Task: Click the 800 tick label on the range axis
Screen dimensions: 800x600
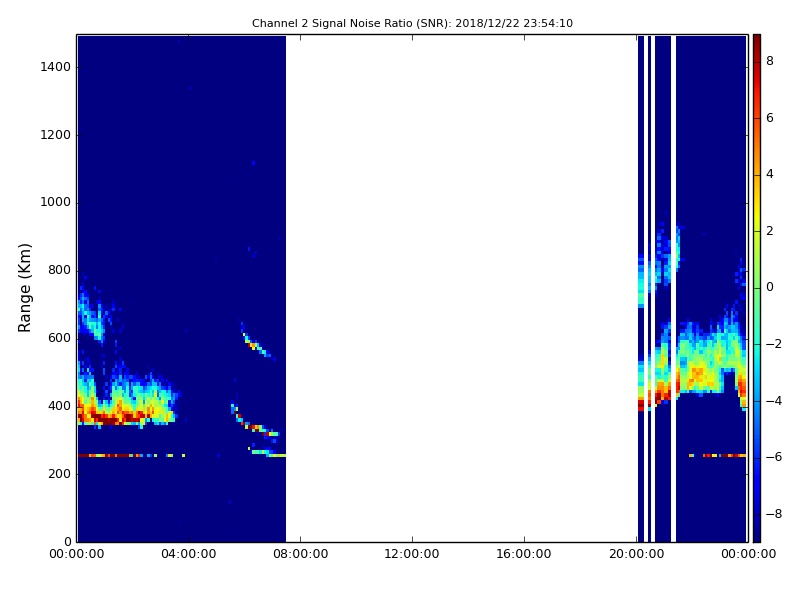Action: click(x=59, y=270)
